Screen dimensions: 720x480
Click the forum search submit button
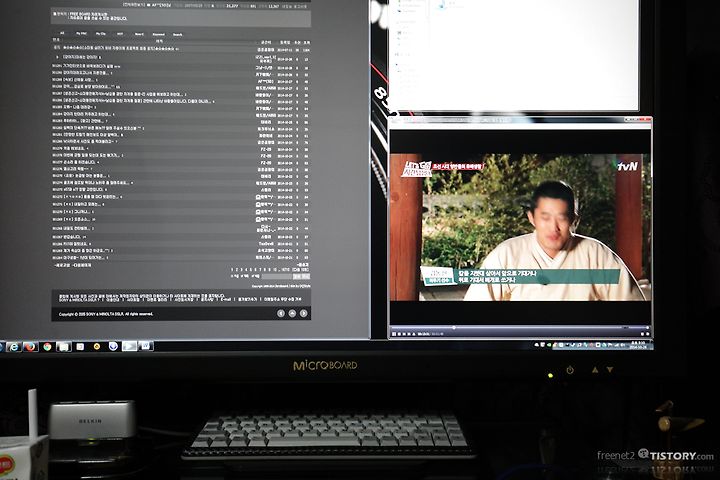pyautogui.click(x=301, y=276)
